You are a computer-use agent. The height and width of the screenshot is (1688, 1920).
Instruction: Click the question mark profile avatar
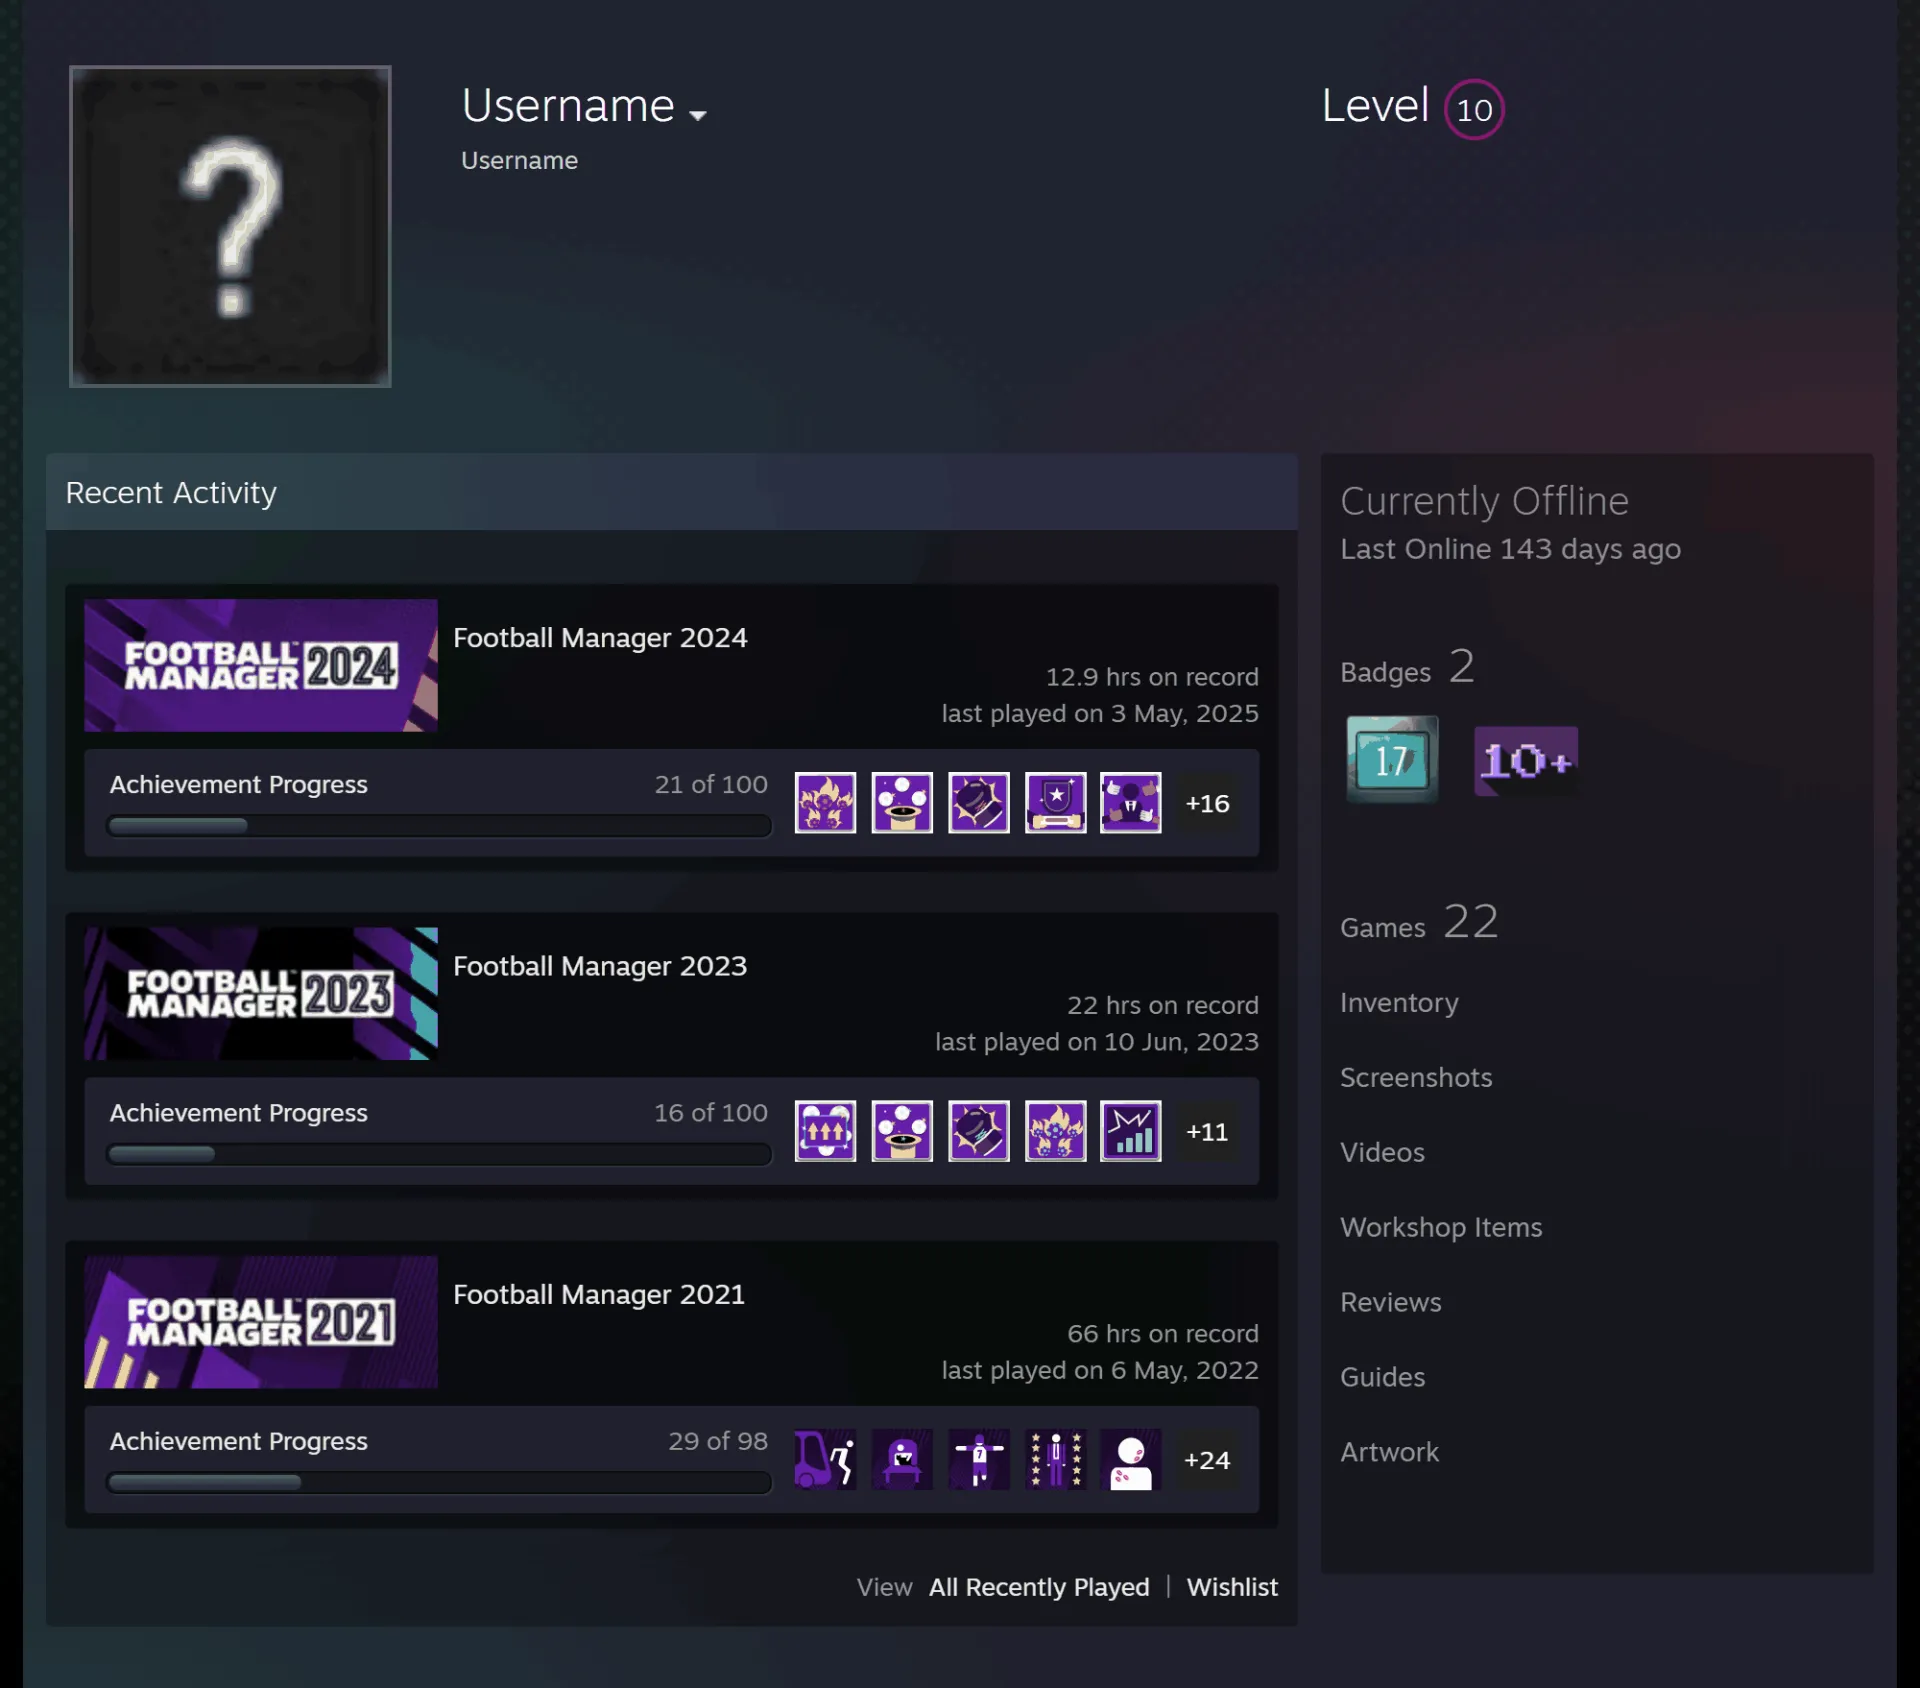(230, 226)
